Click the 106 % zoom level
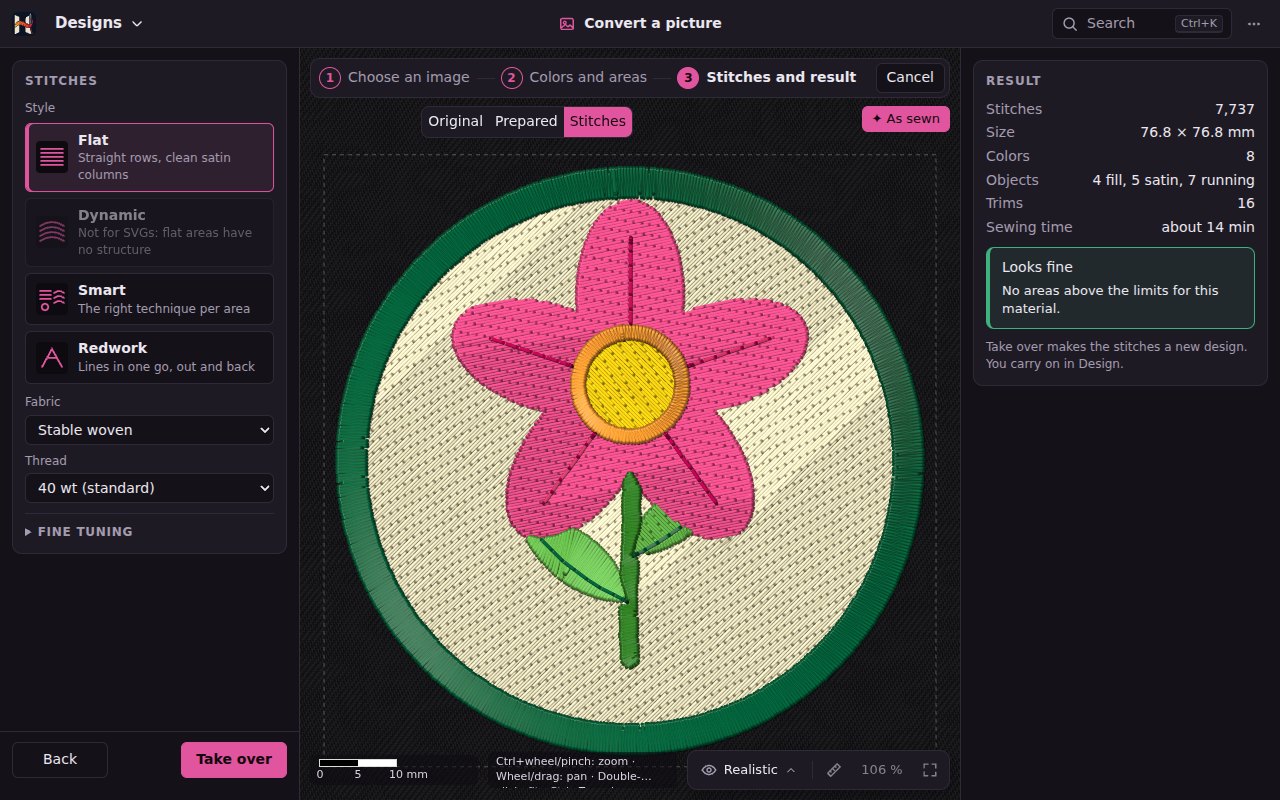Viewport: 1280px width, 800px height. [882, 770]
